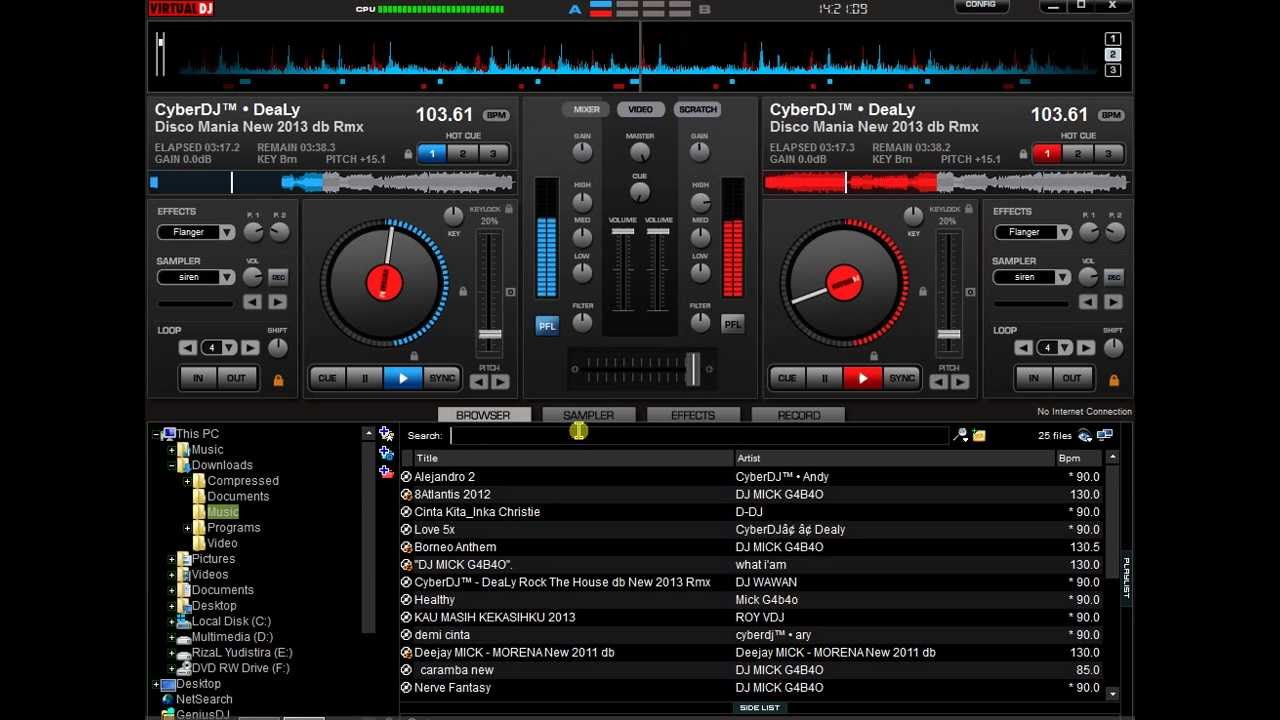Screen dimensions: 1280x720
Task: Open the SIDE LIST panel
Action: coord(759,708)
